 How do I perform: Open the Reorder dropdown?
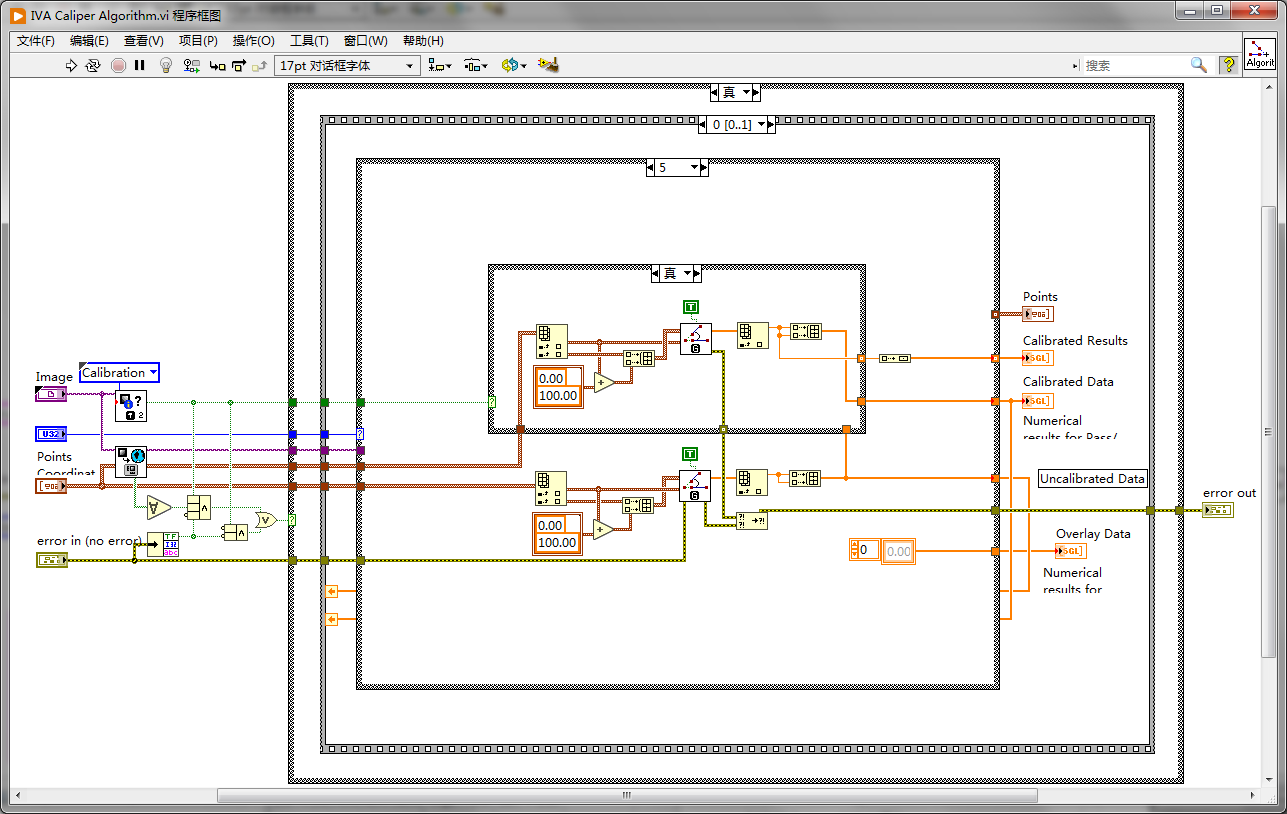tap(514, 65)
